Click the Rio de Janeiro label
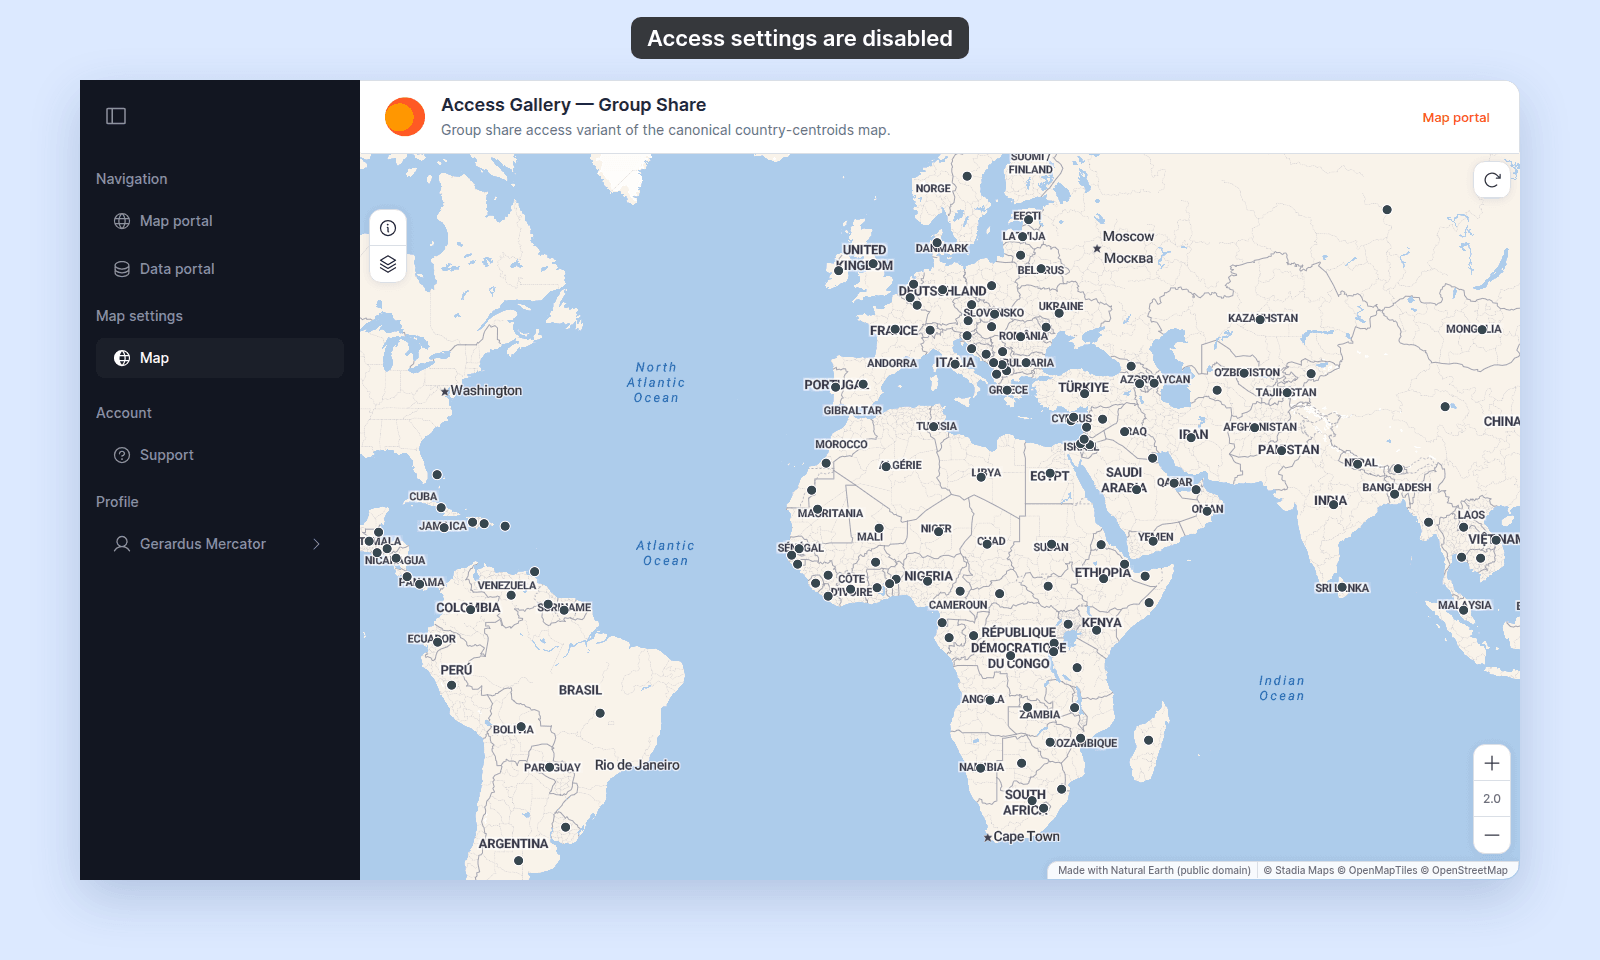Viewport: 1600px width, 960px height. click(x=637, y=765)
